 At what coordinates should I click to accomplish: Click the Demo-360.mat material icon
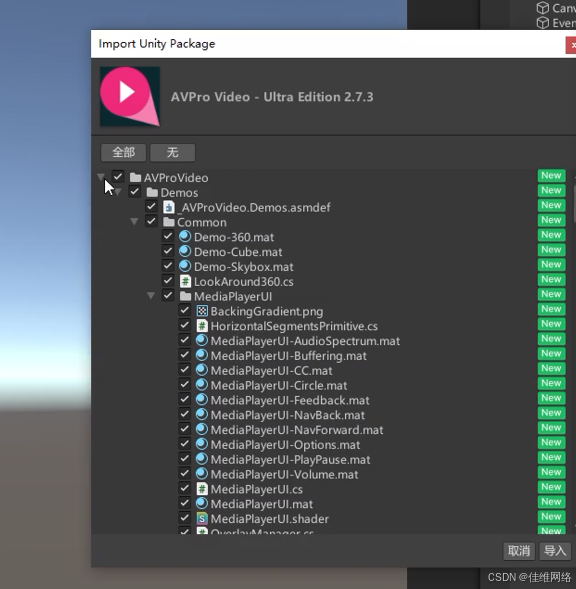185,237
